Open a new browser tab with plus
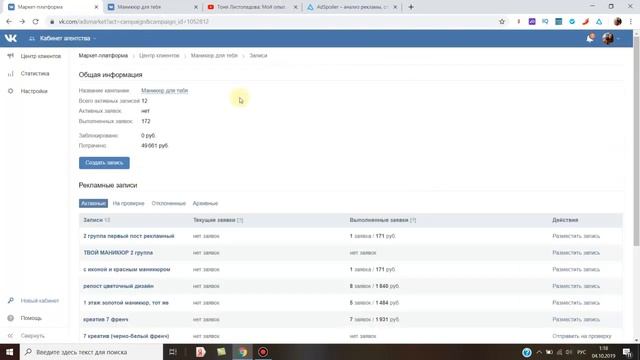This screenshot has width=640, height=360. (411, 7)
